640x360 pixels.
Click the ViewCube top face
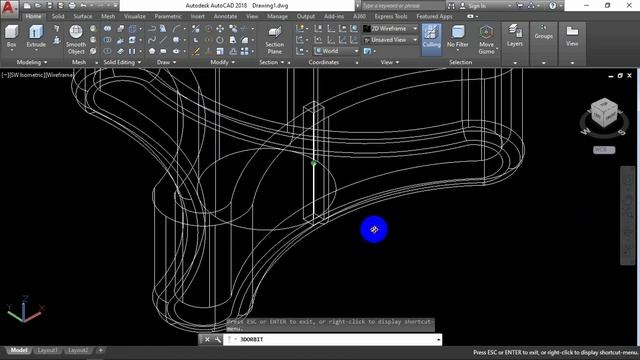[603, 105]
